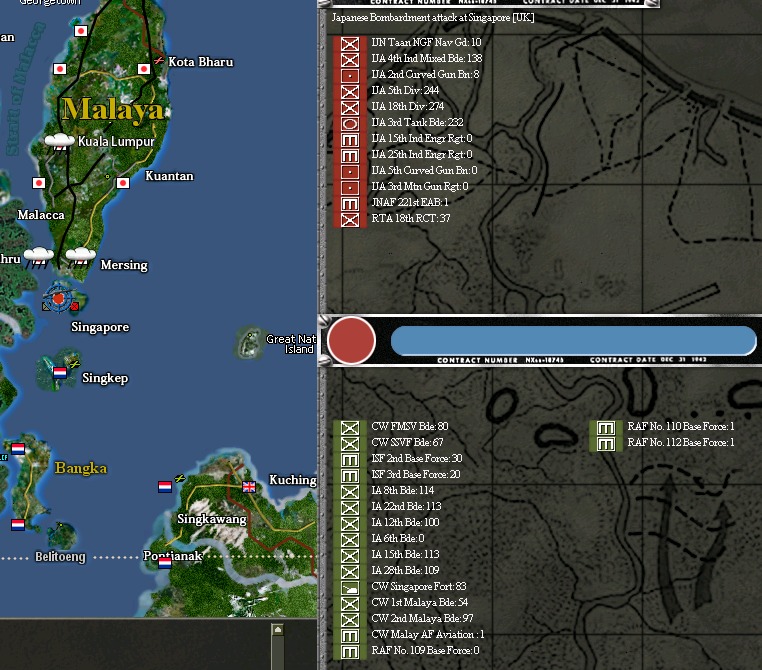Click the Malaya region label
Viewport: 762px width, 670px height.
(113, 109)
